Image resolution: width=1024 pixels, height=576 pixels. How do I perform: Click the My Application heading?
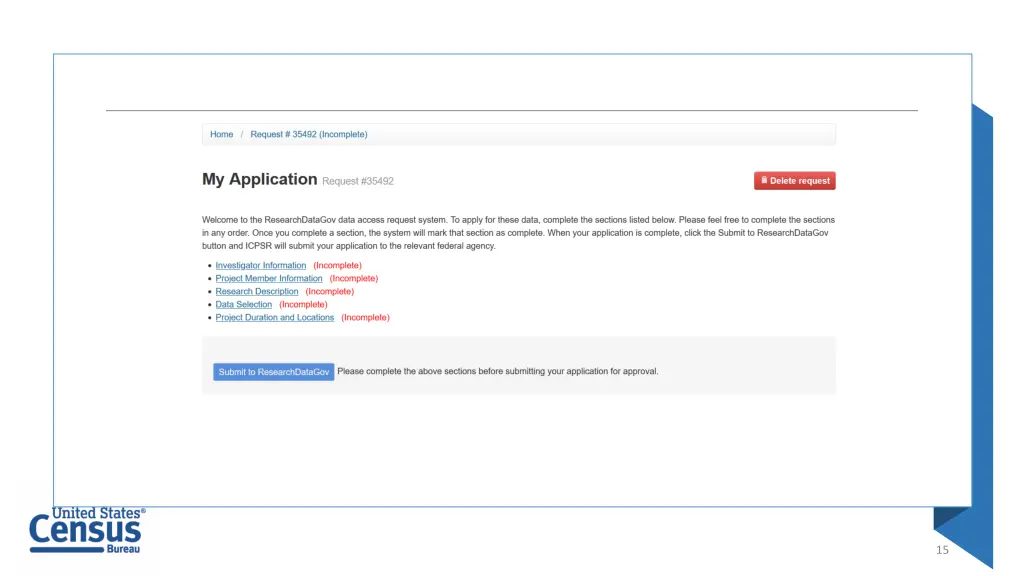point(259,180)
